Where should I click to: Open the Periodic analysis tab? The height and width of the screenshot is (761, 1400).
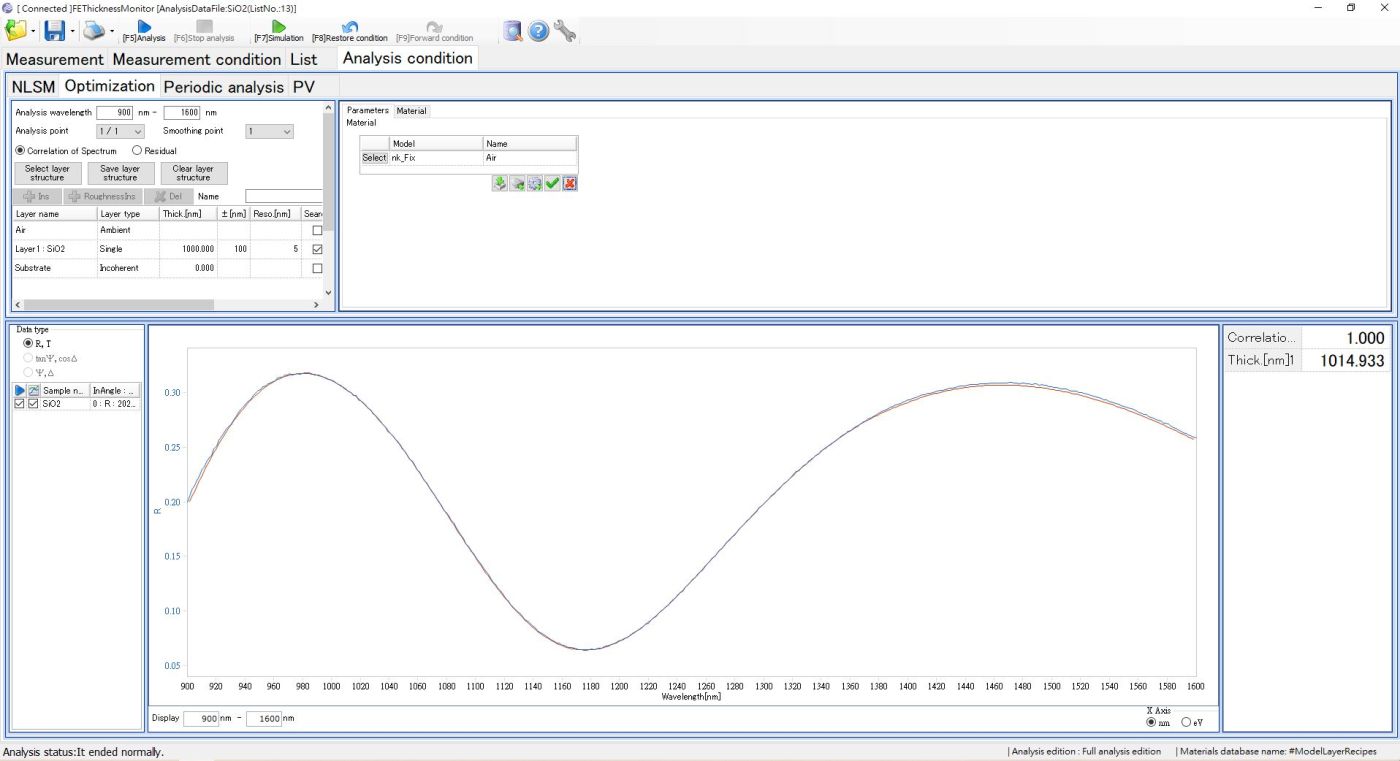click(224, 87)
